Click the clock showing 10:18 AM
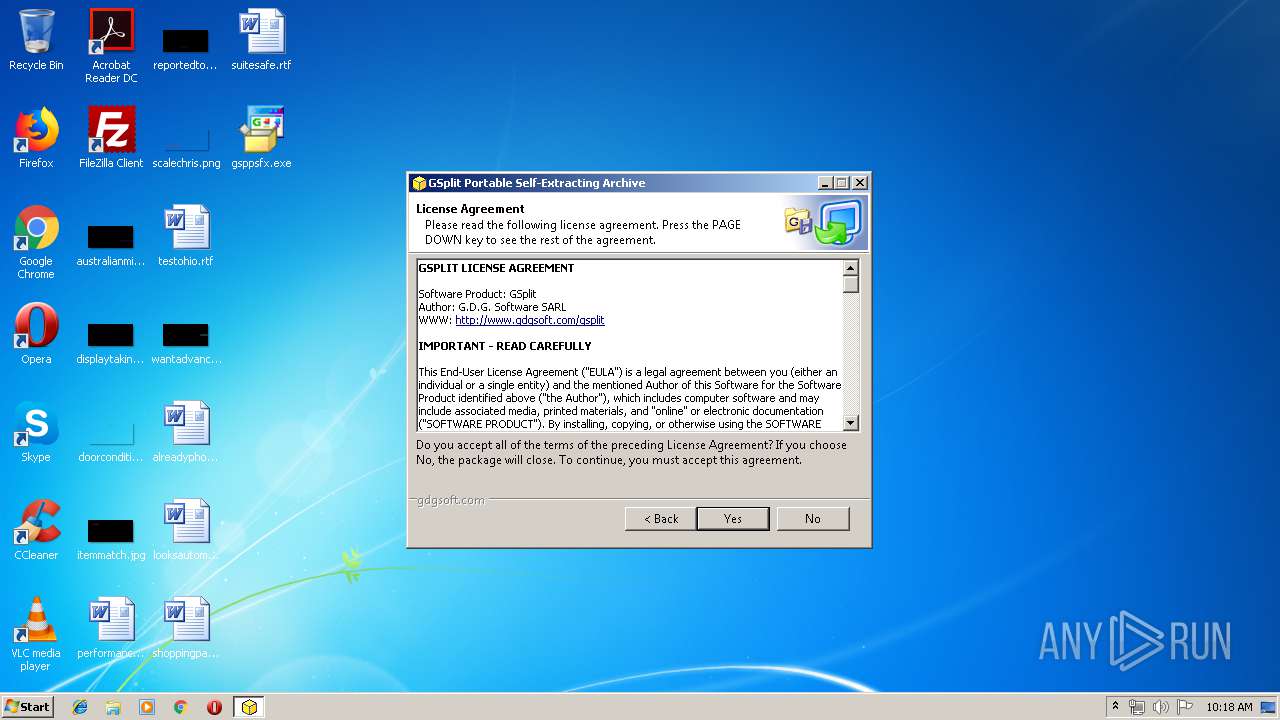This screenshot has width=1280, height=720. 1229,707
